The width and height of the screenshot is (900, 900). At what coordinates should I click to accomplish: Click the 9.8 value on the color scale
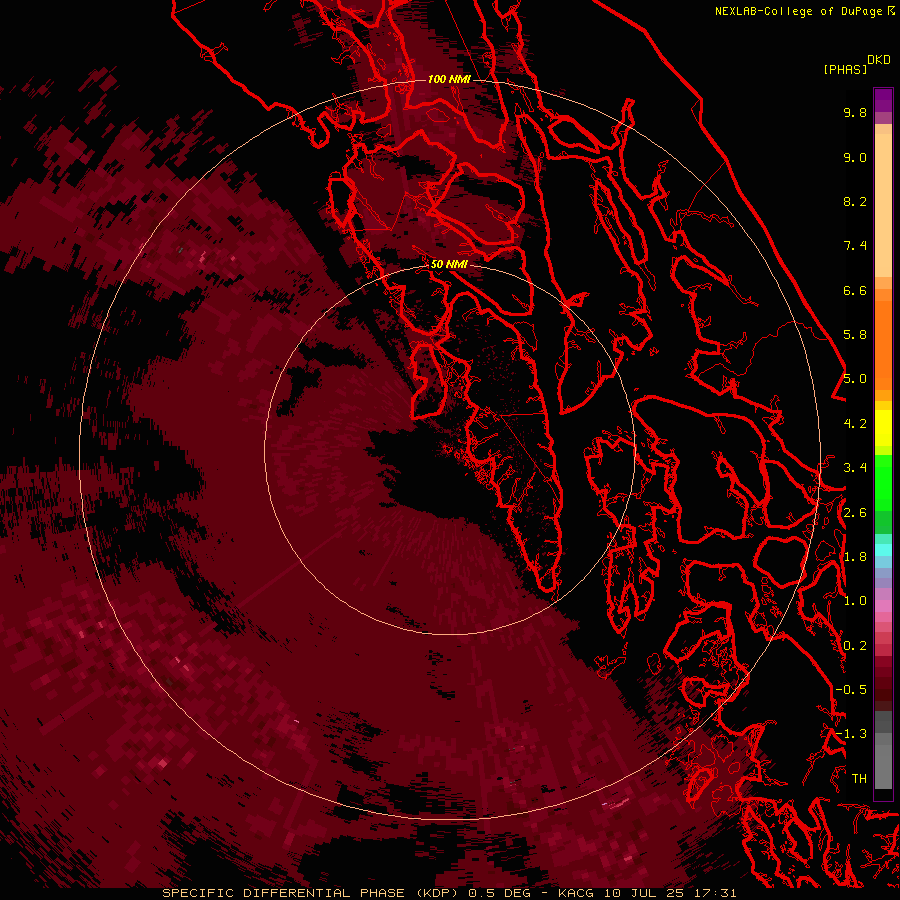click(855, 112)
